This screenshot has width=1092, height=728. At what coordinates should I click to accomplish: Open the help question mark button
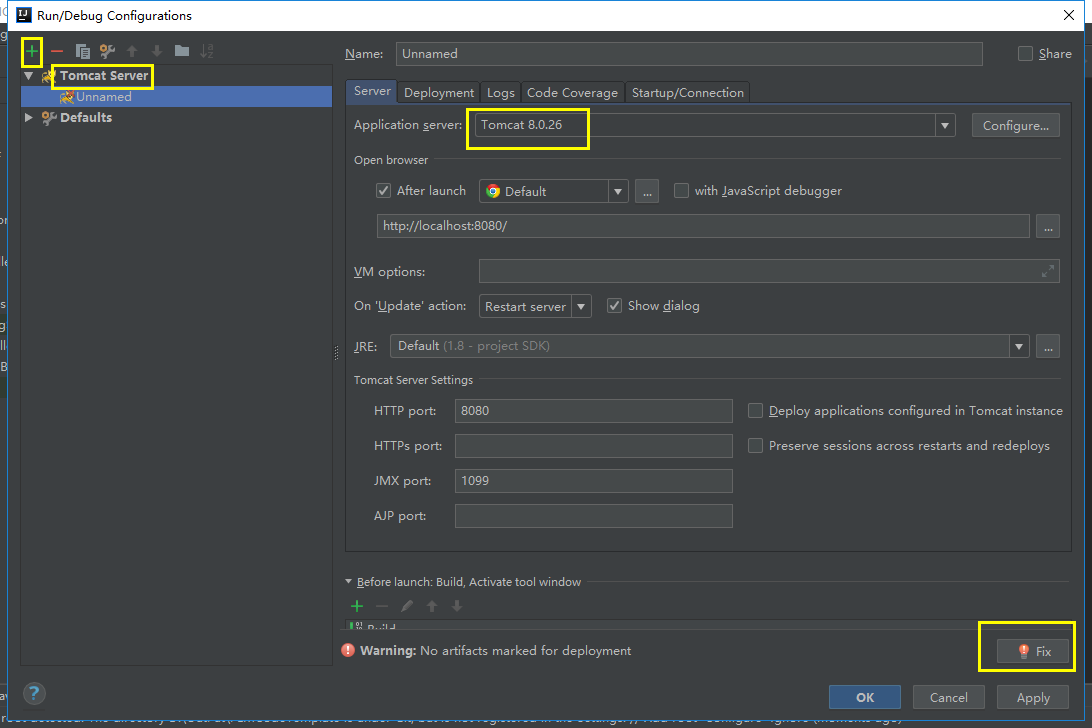(x=34, y=694)
